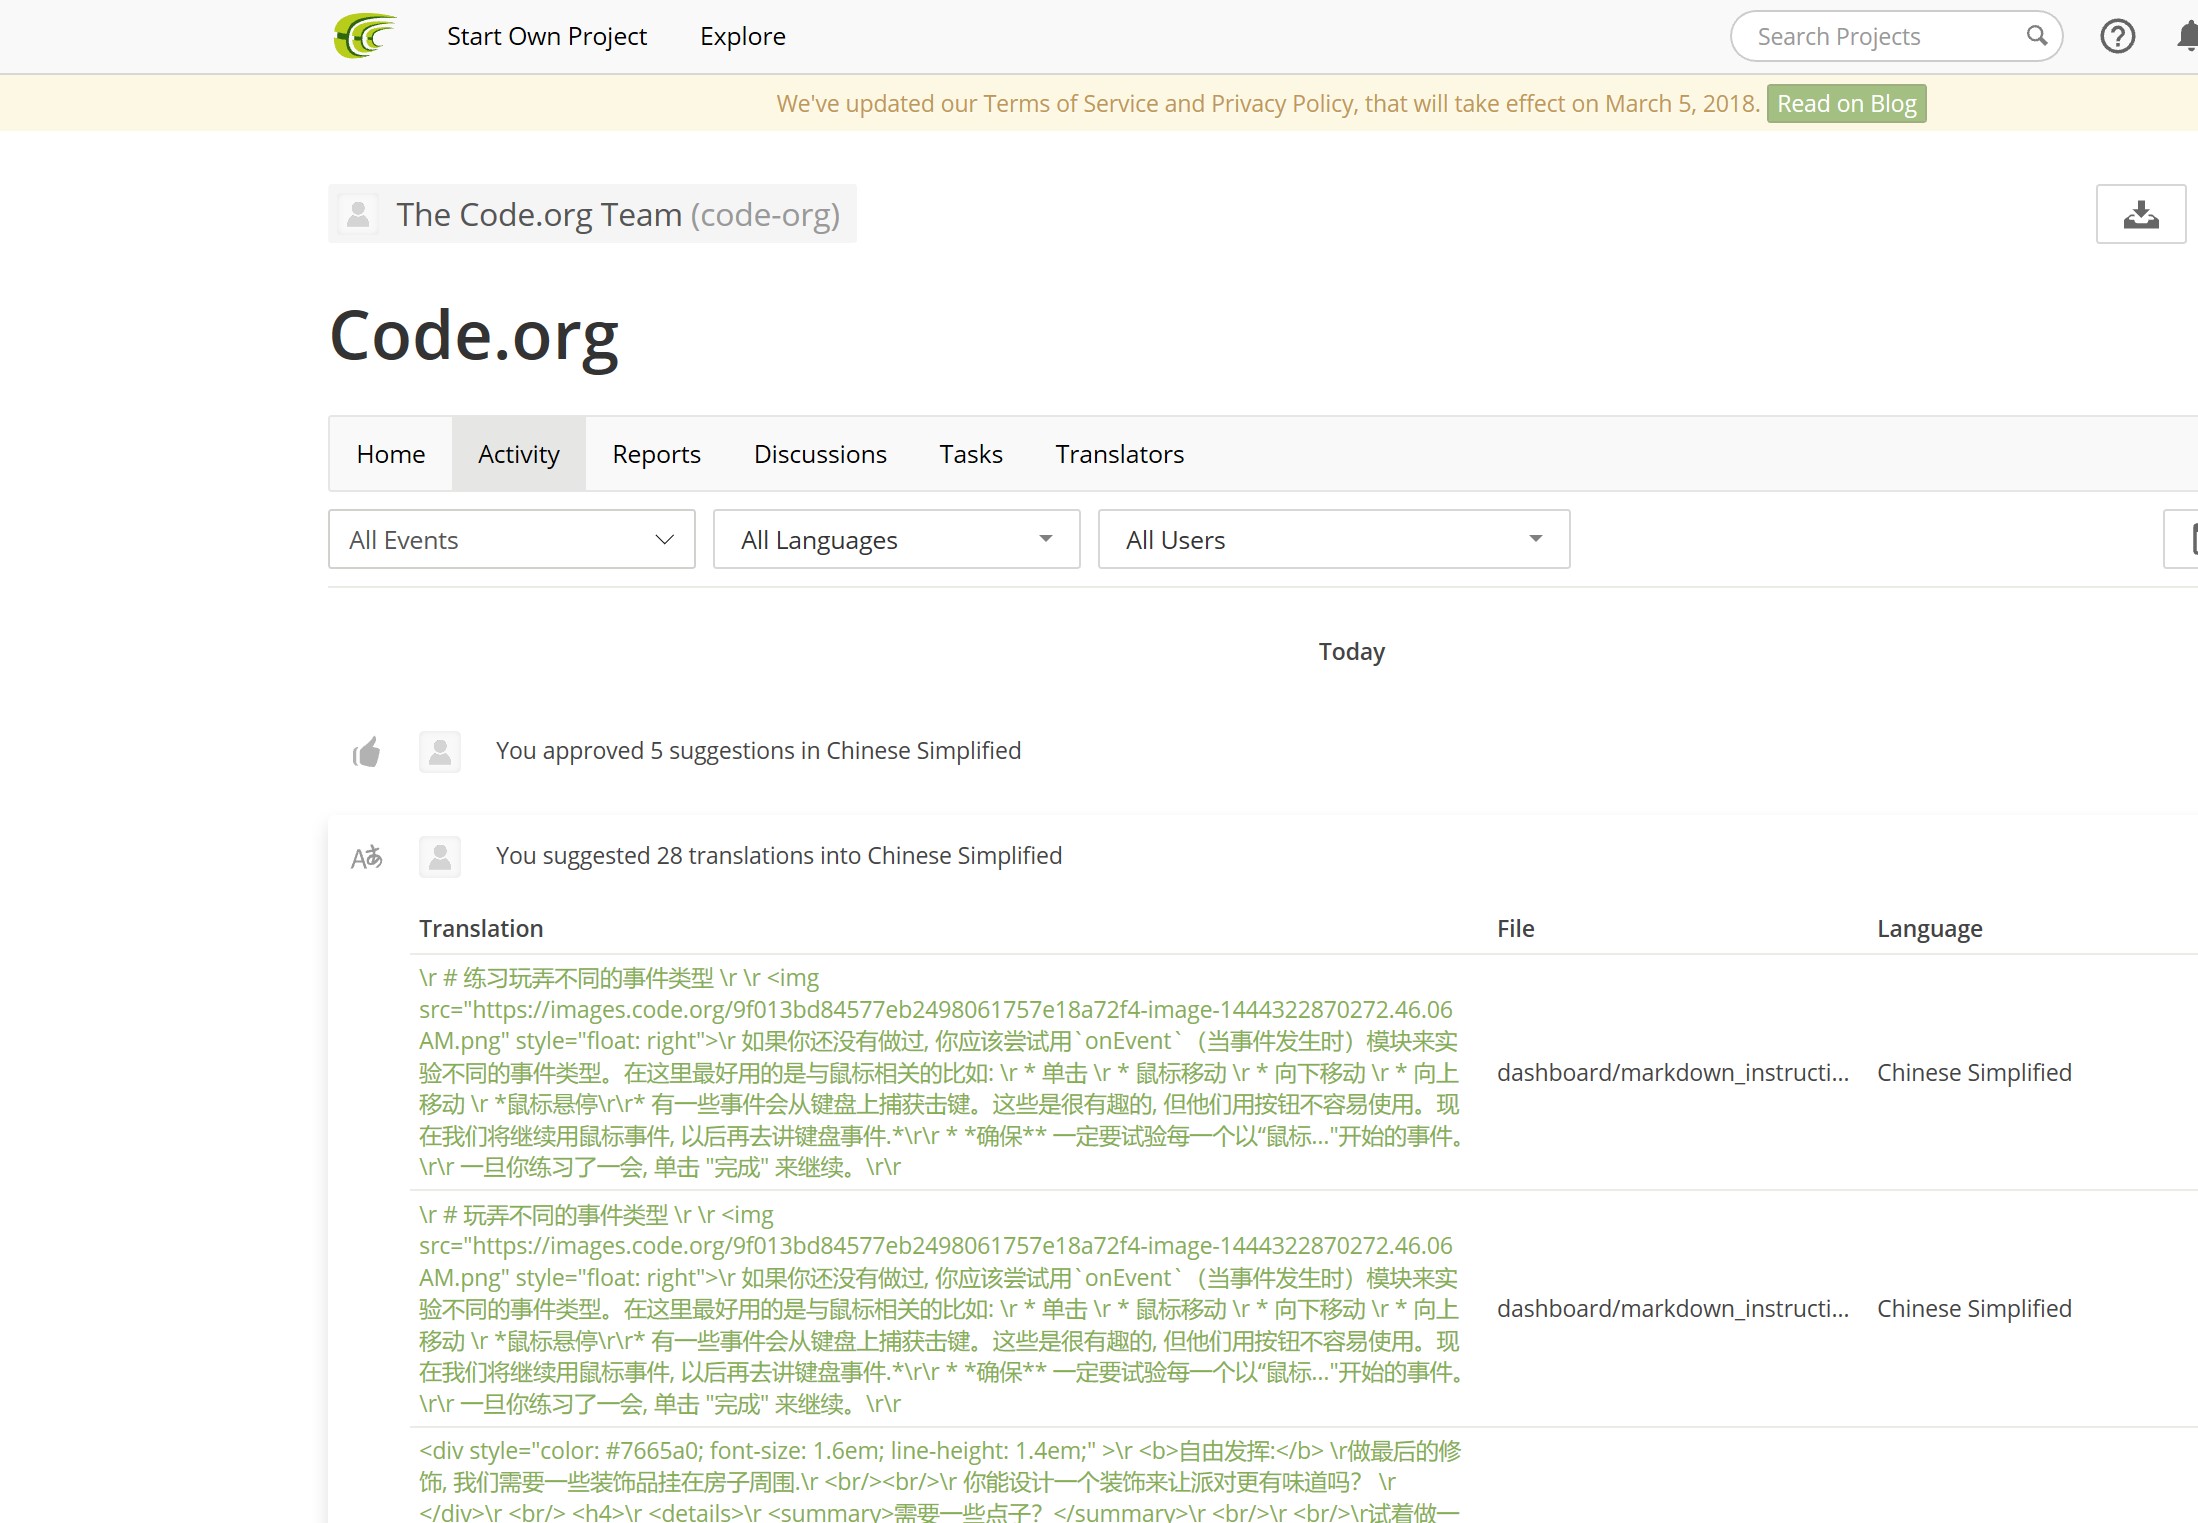Click the download translations icon button
The height and width of the screenshot is (1523, 2198).
(2140, 214)
